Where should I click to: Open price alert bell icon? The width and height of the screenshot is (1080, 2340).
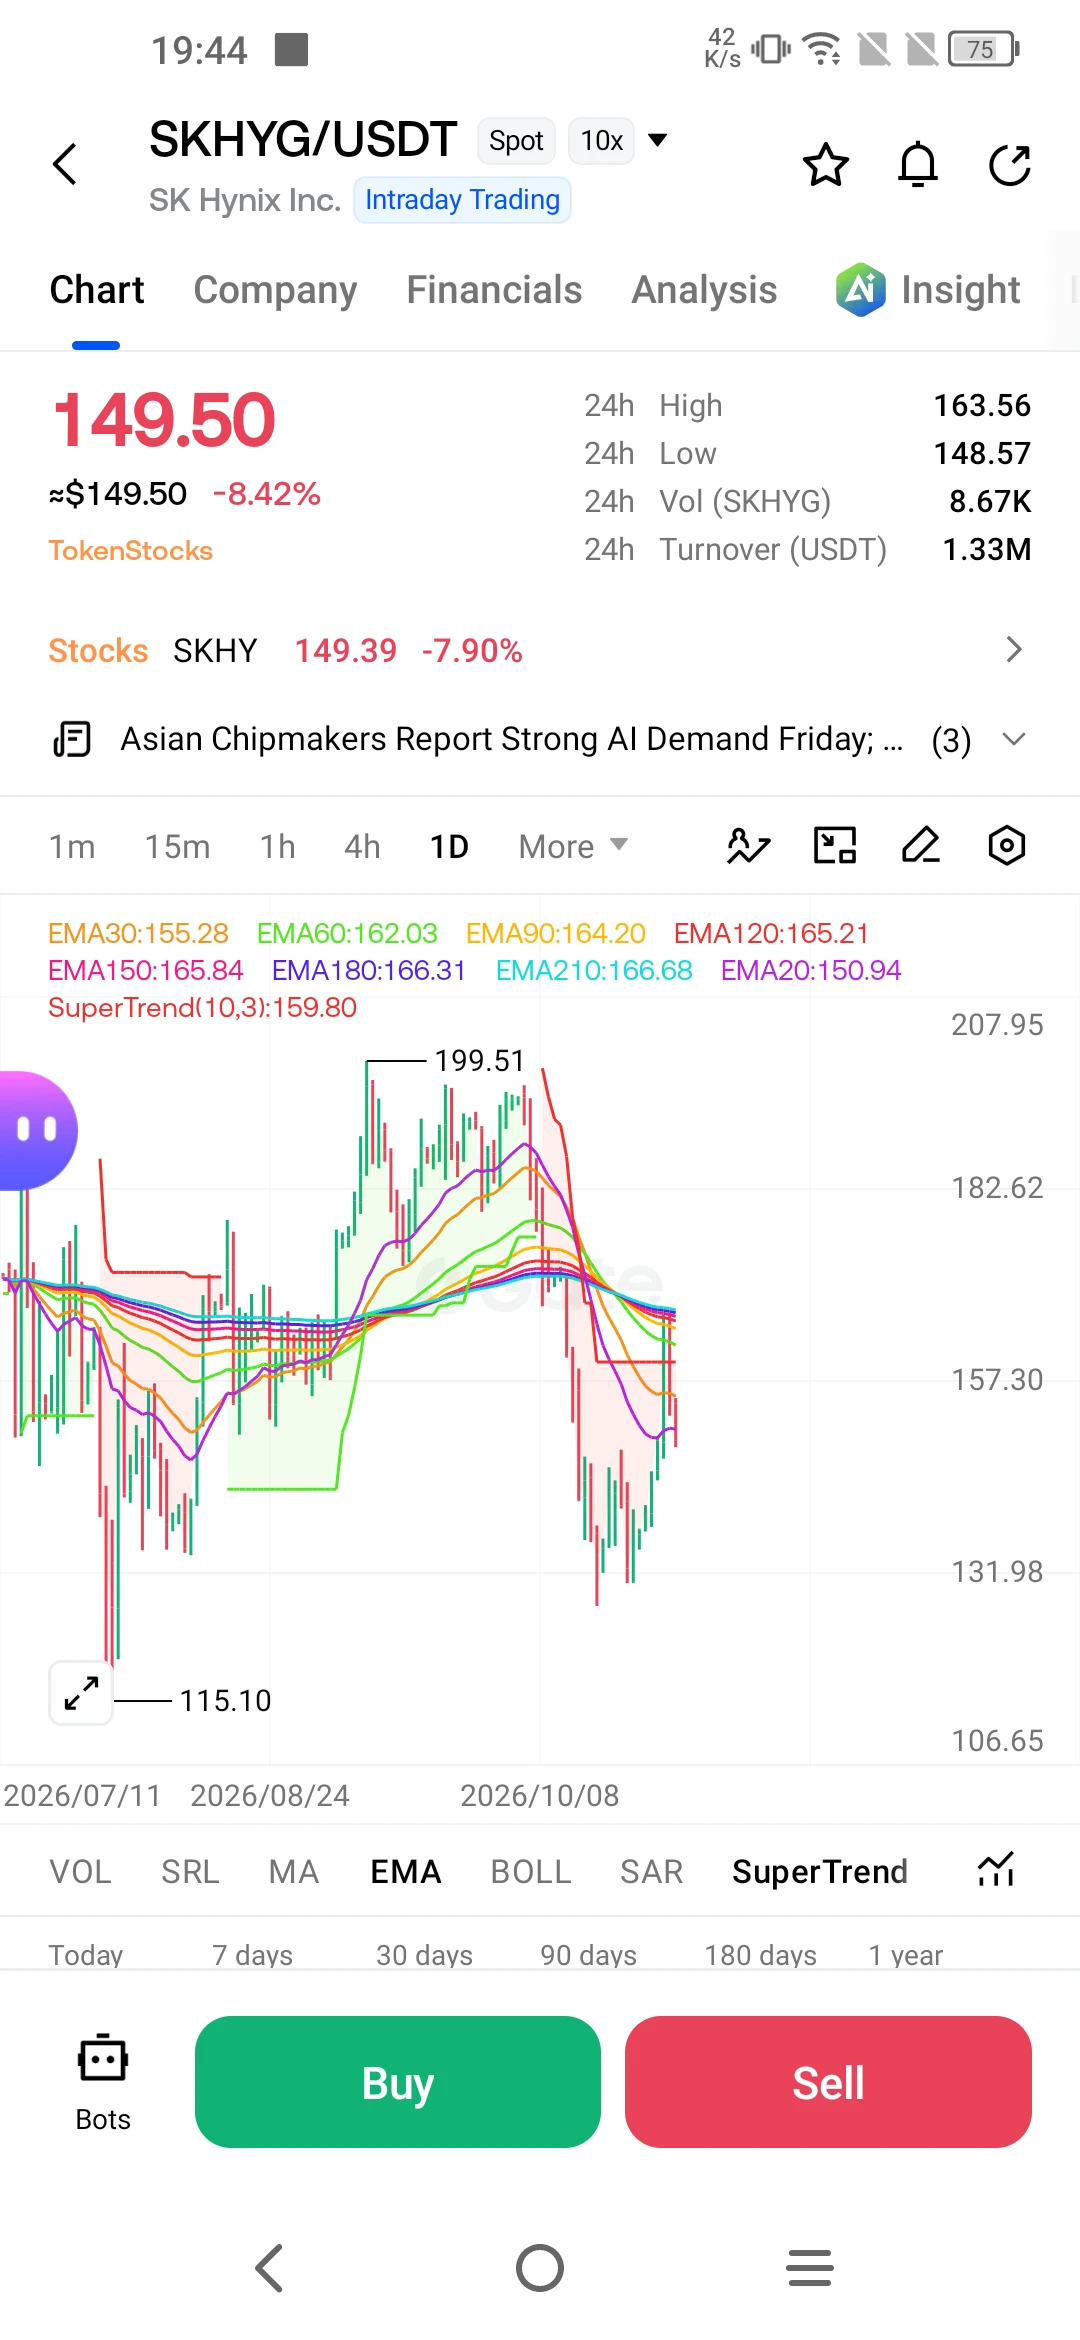pos(918,165)
